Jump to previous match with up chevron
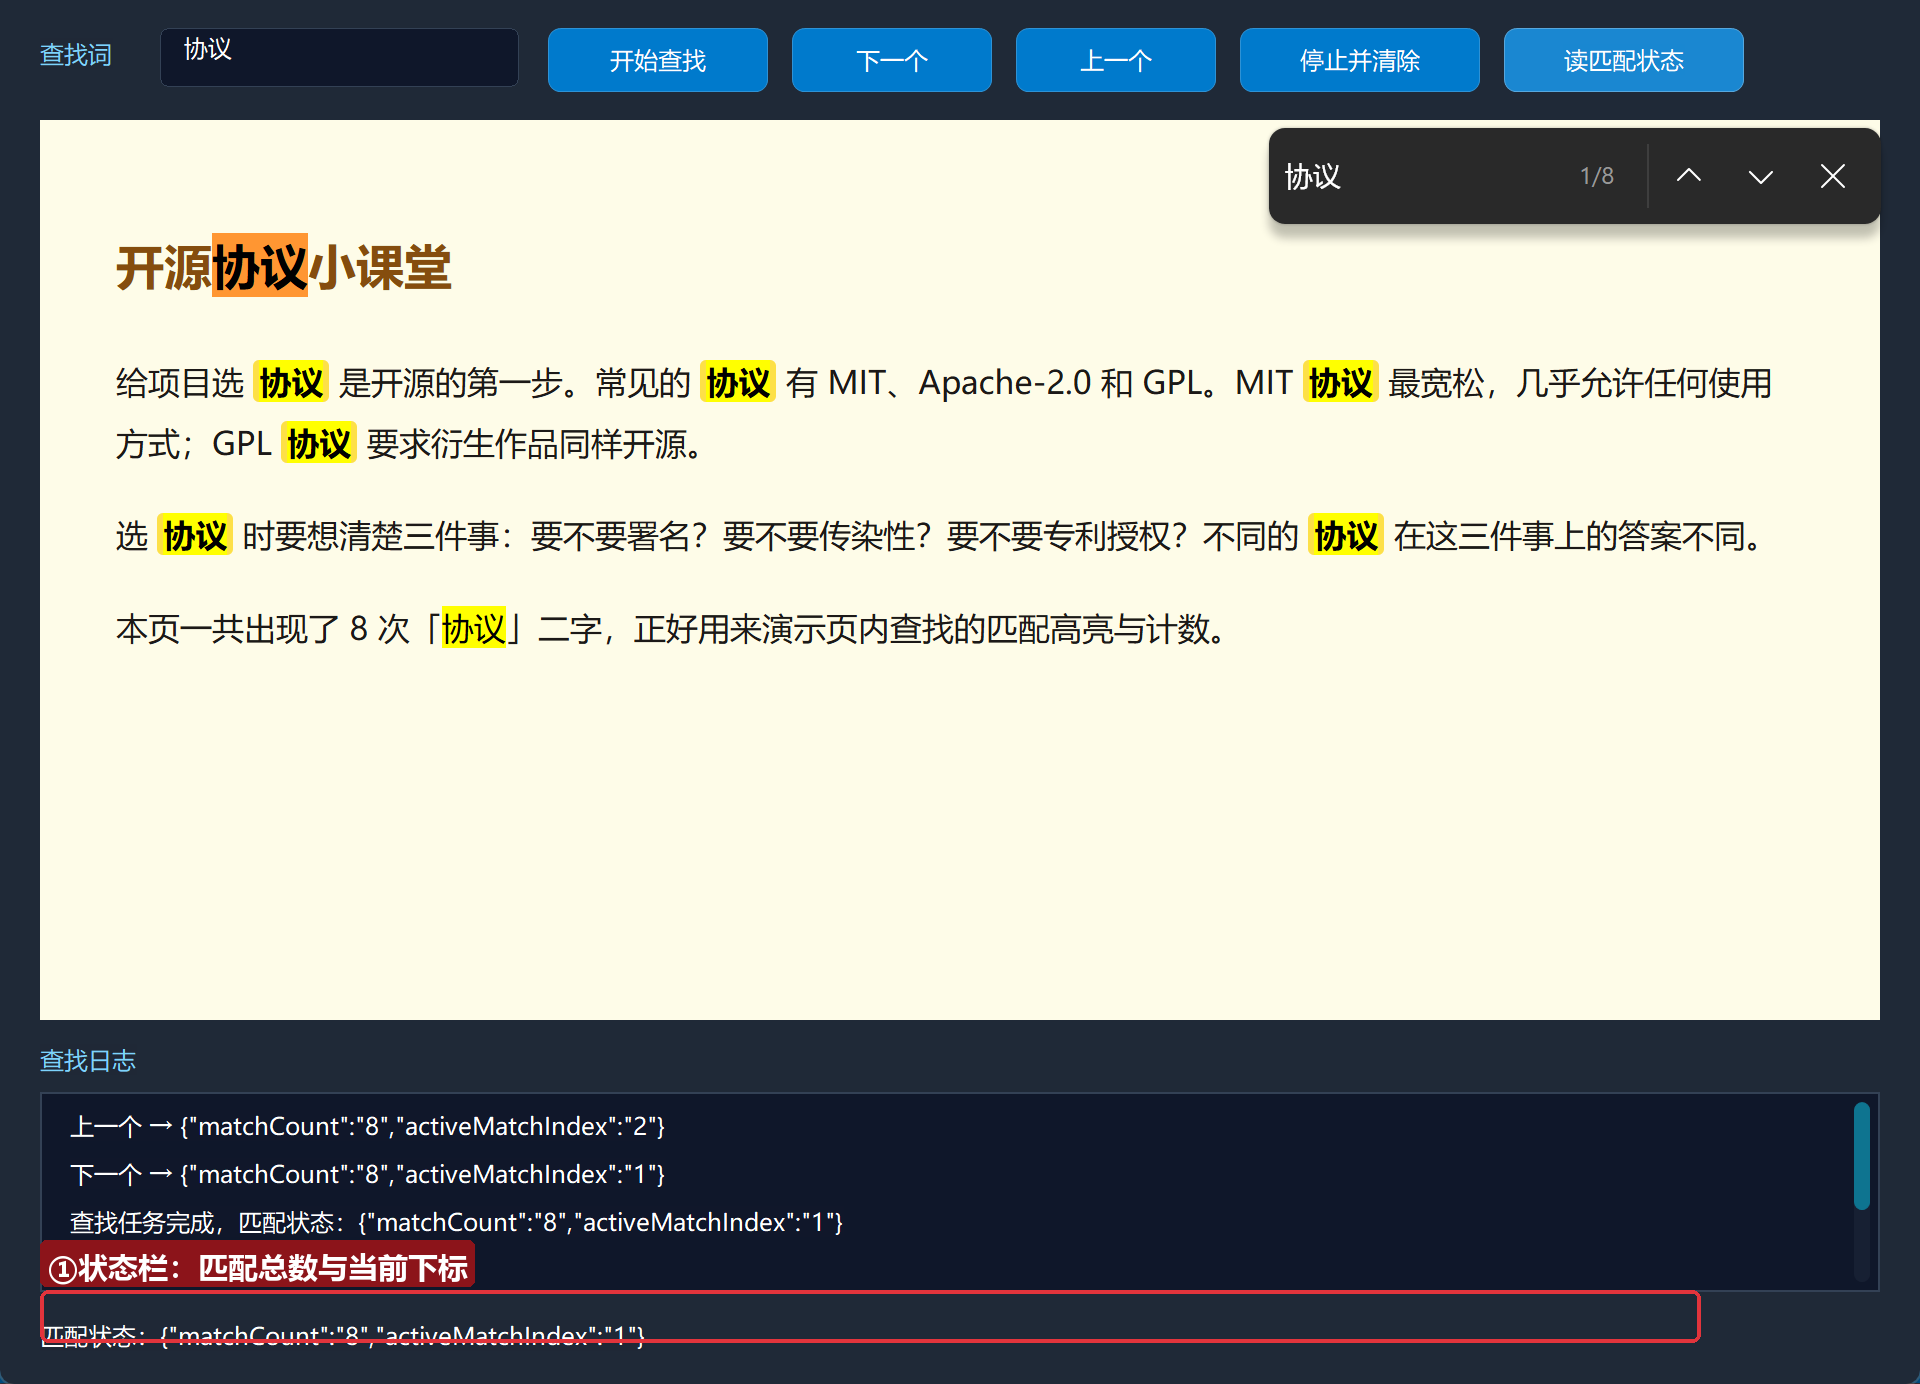This screenshot has width=1920, height=1384. (1689, 176)
